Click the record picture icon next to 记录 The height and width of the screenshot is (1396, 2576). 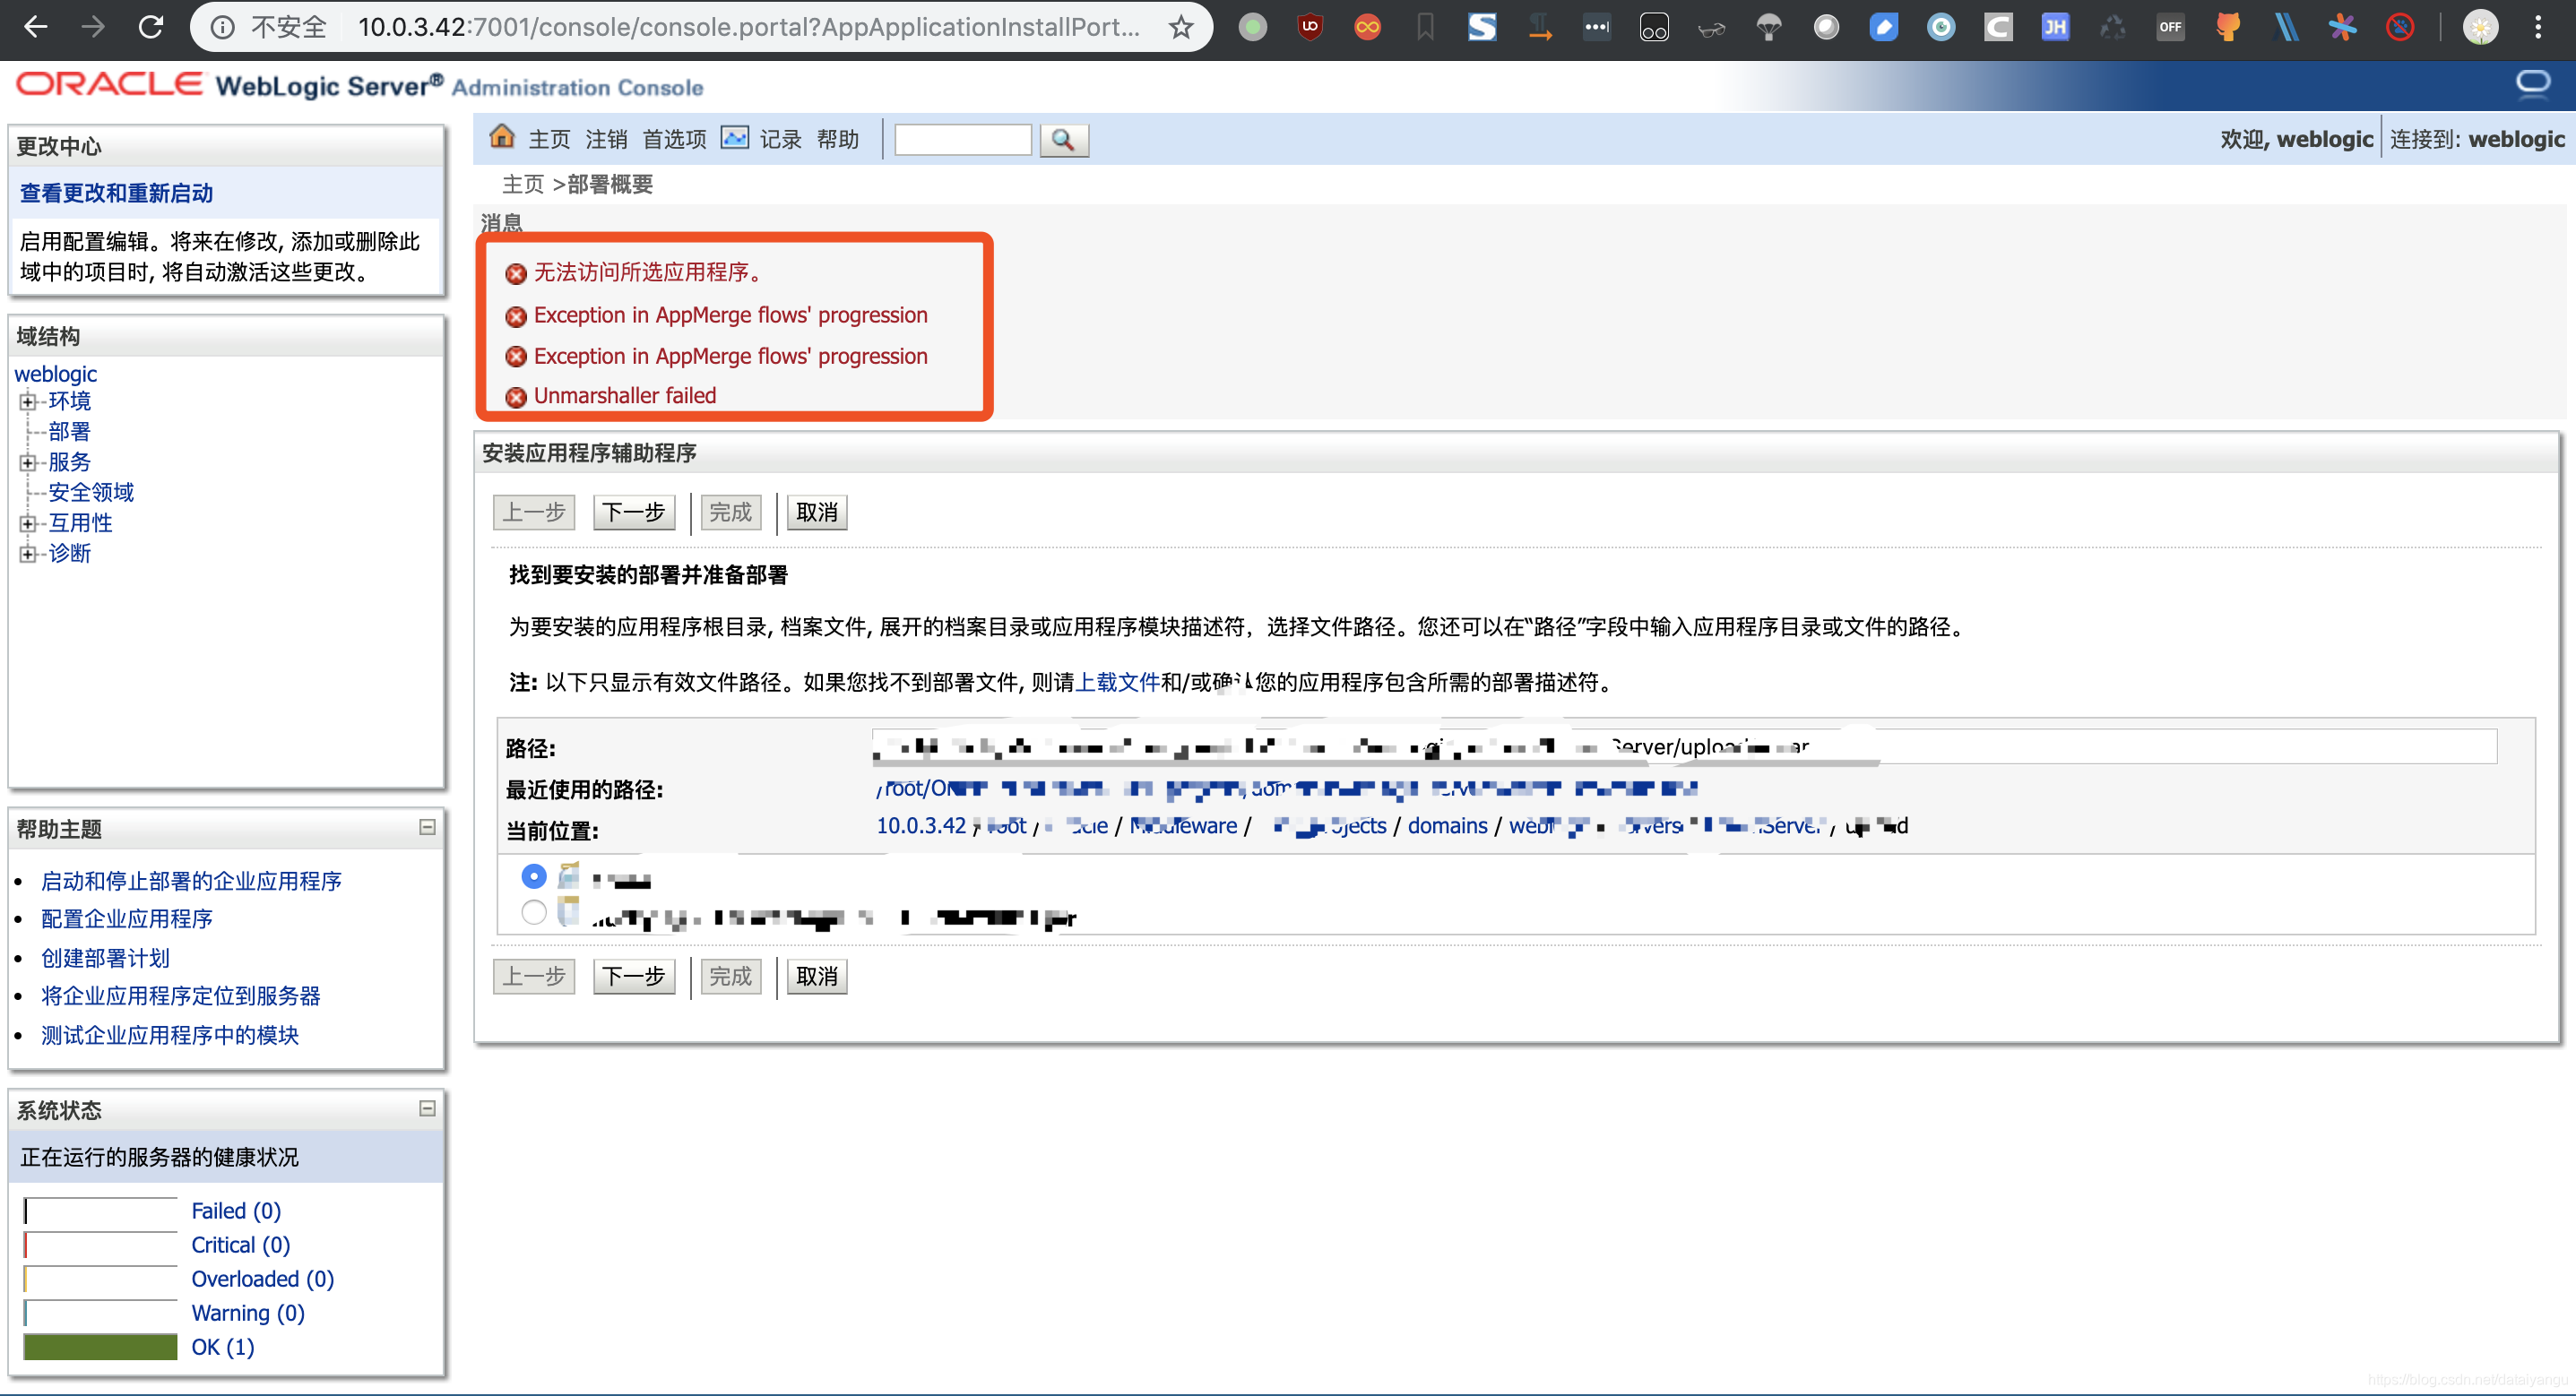click(x=735, y=138)
